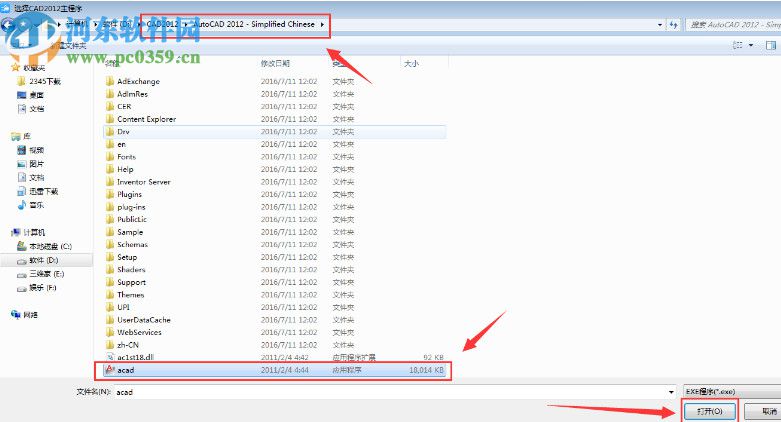Click the 18,014 KB size cell
This screenshot has height=422, width=781.
(426, 370)
